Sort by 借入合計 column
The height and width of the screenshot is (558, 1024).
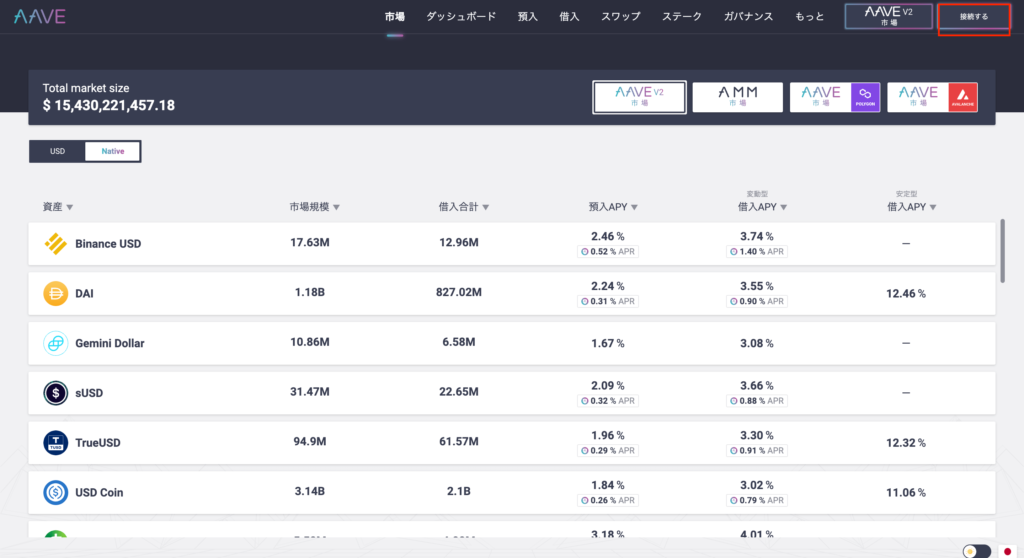pos(464,206)
